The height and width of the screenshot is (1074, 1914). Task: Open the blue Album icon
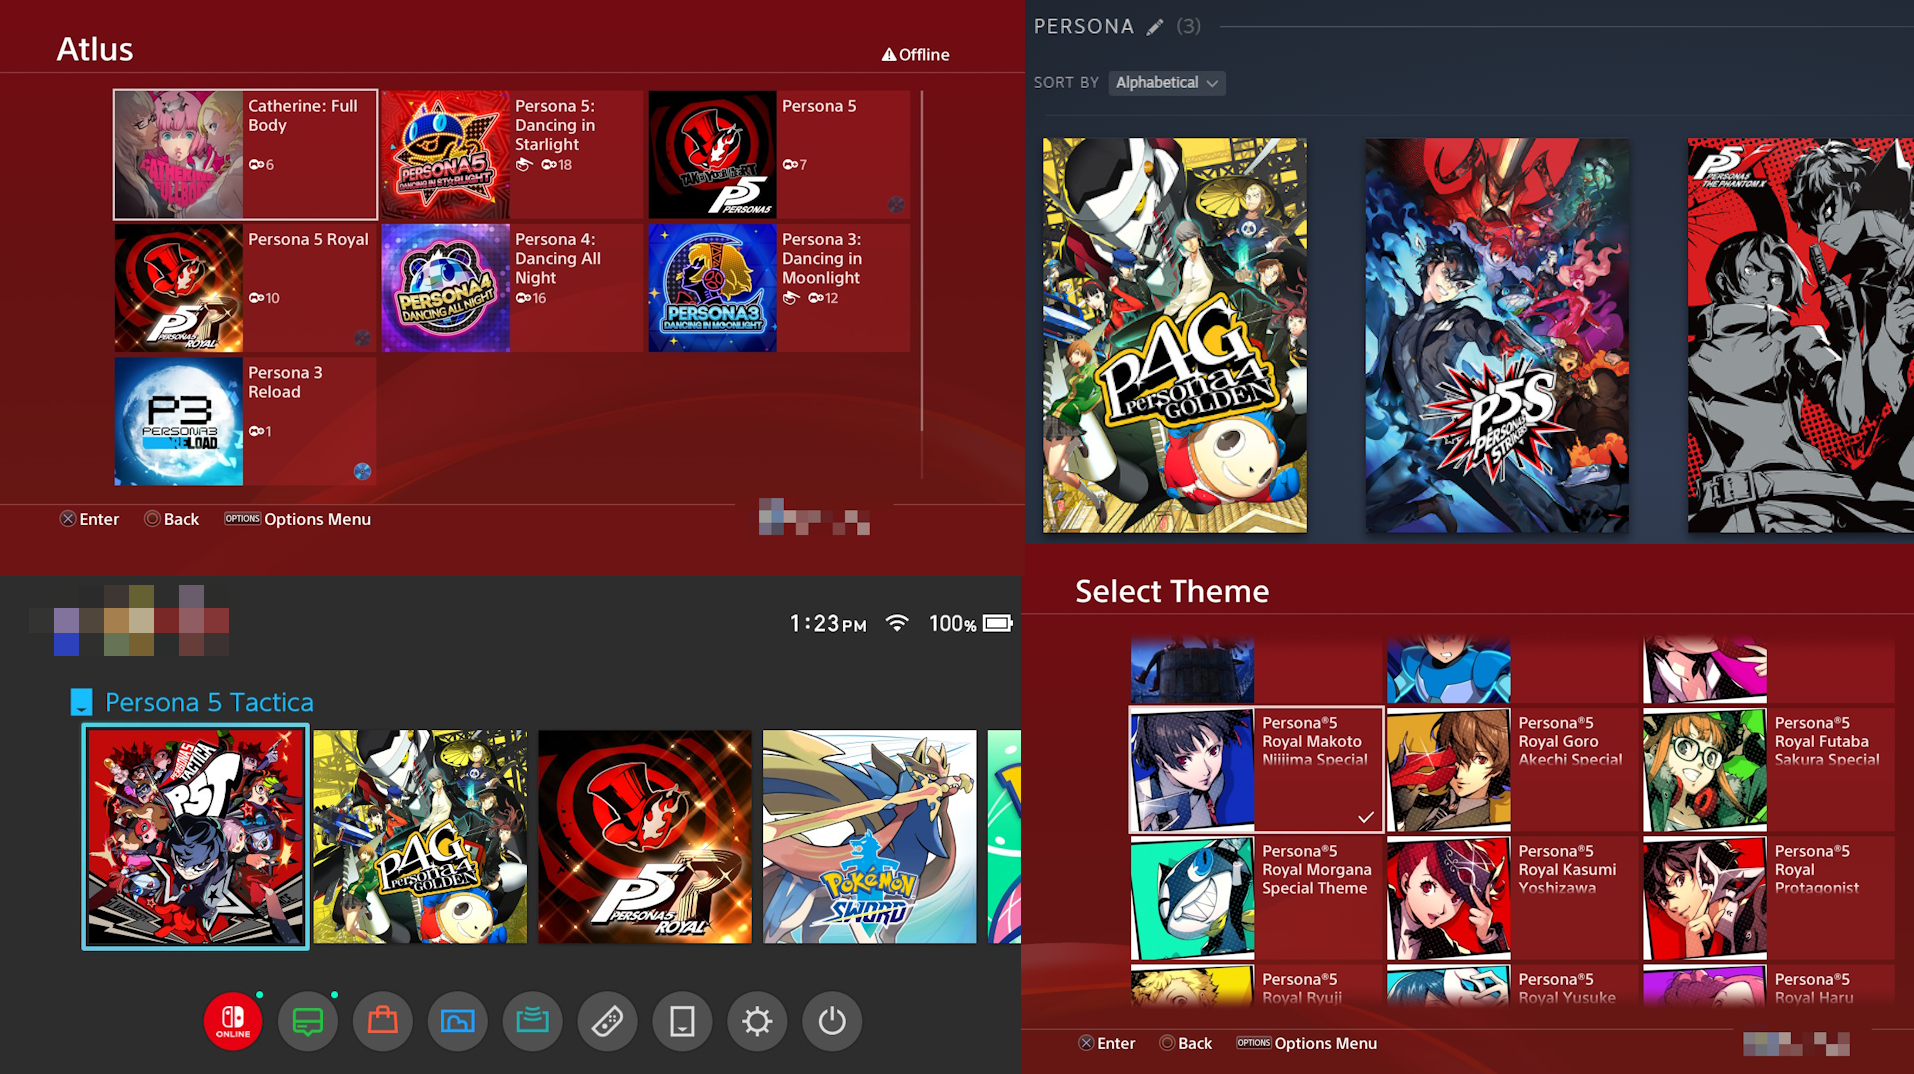click(458, 1021)
